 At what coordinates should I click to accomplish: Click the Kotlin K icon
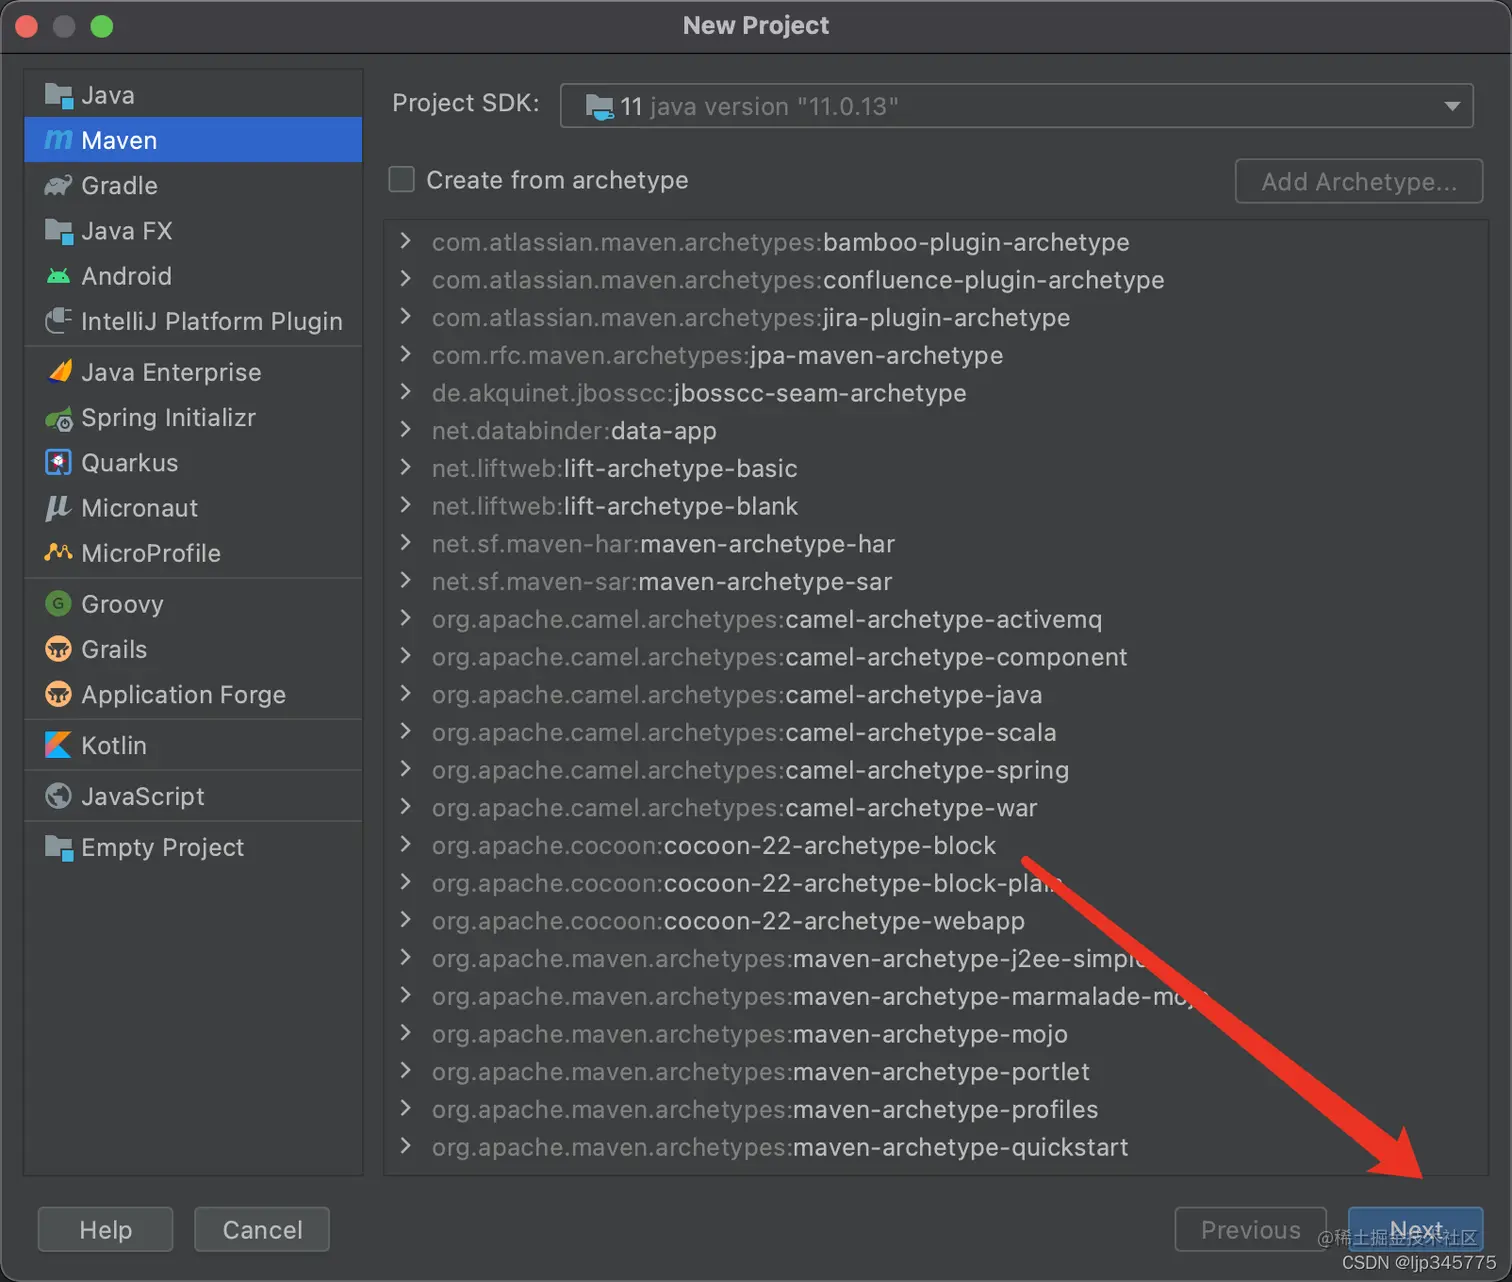pyautogui.click(x=59, y=745)
